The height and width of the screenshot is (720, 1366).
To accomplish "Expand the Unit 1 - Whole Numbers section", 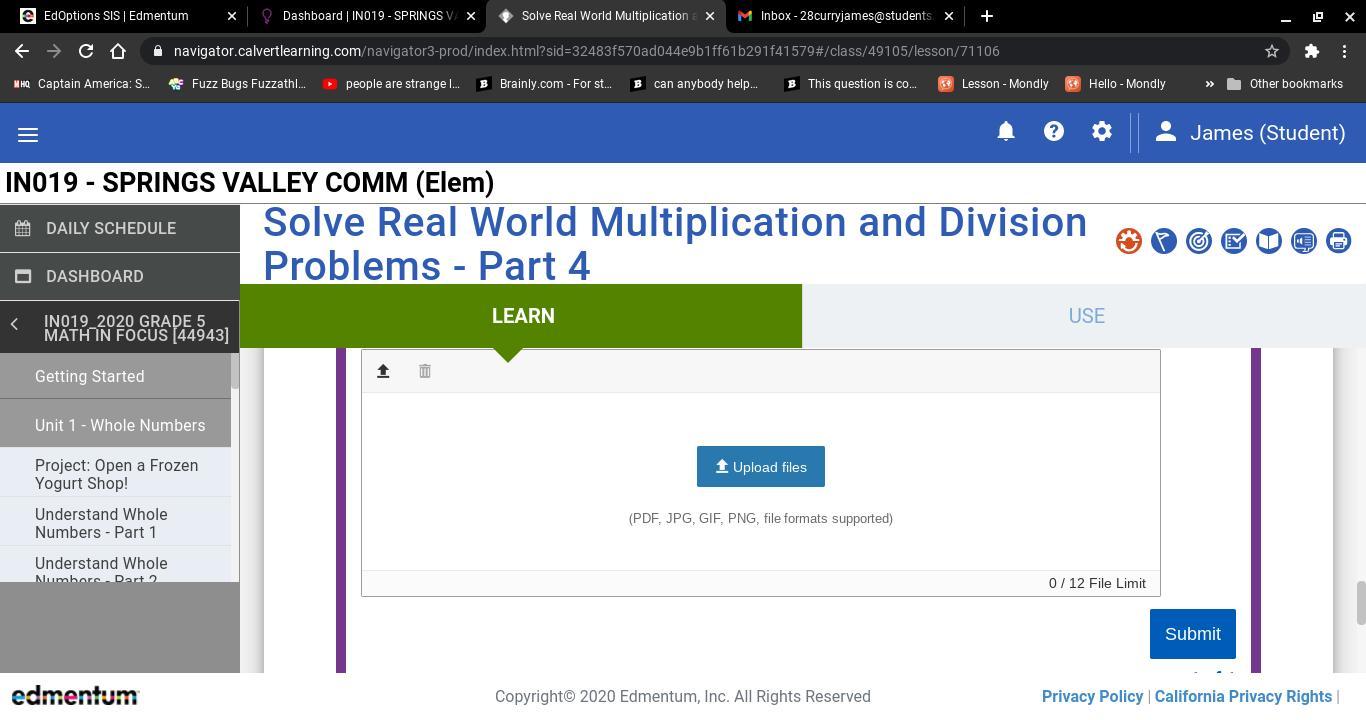I will [x=119, y=425].
